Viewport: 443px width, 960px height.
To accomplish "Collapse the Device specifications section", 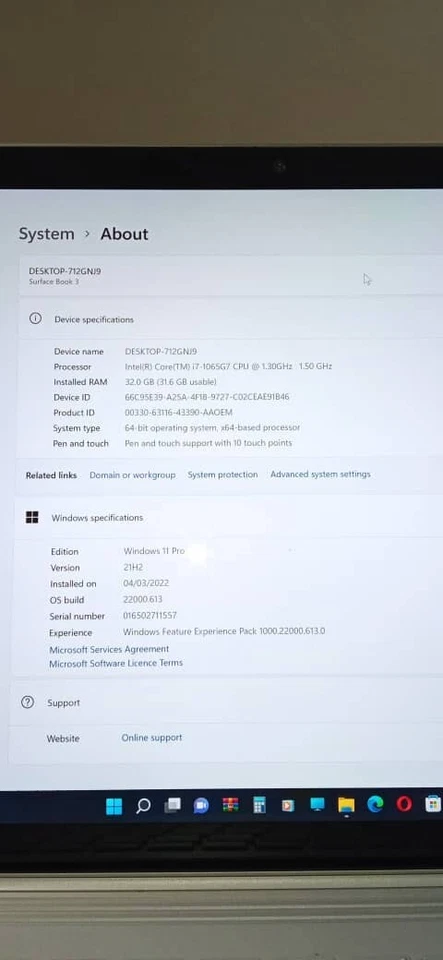I will tap(230, 319).
